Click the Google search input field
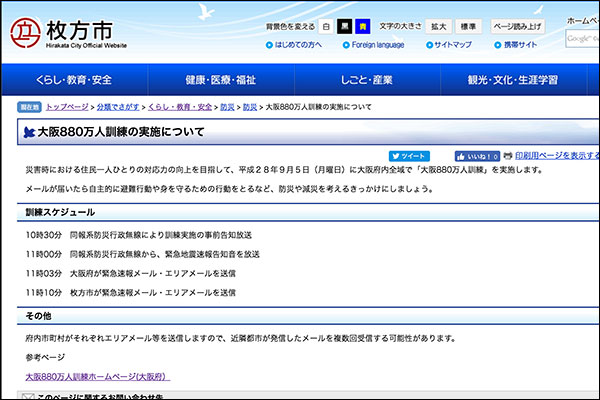The width and height of the screenshot is (600, 400). 582,39
